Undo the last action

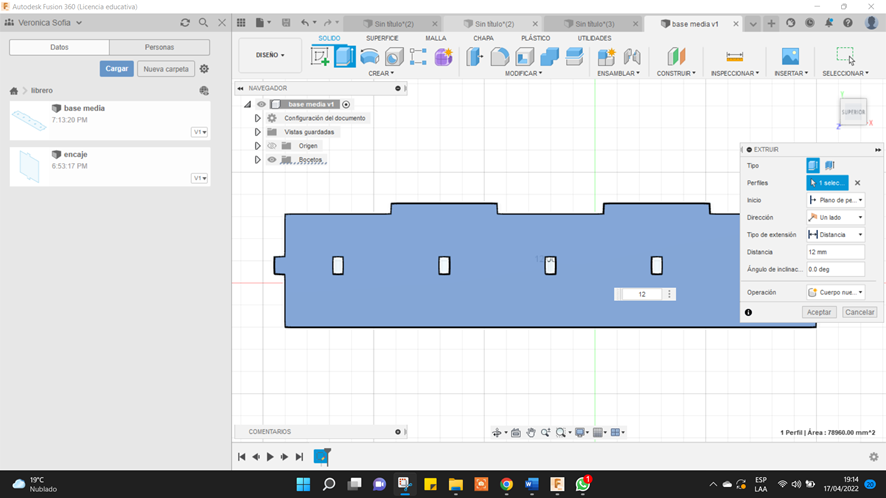pos(305,23)
